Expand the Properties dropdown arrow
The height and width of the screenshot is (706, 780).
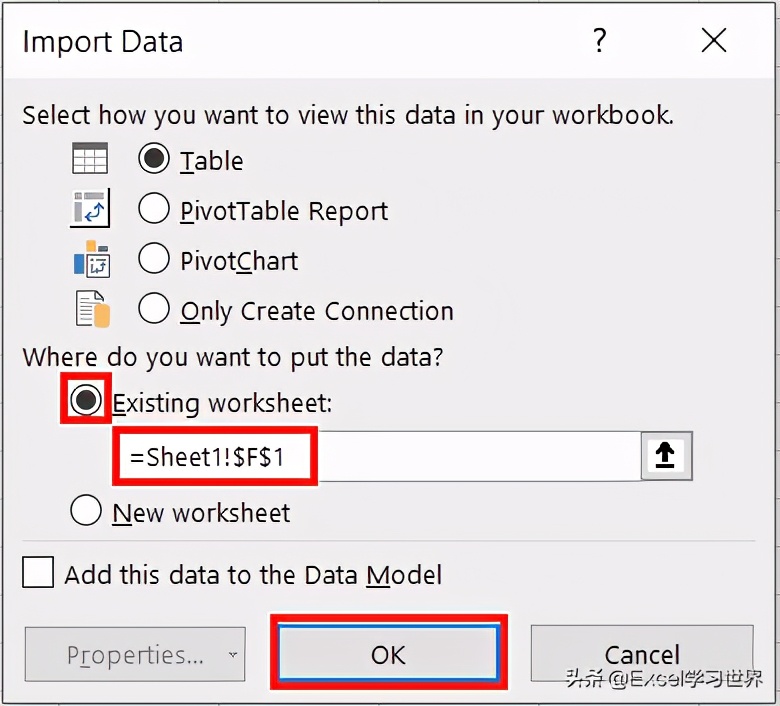[232, 655]
